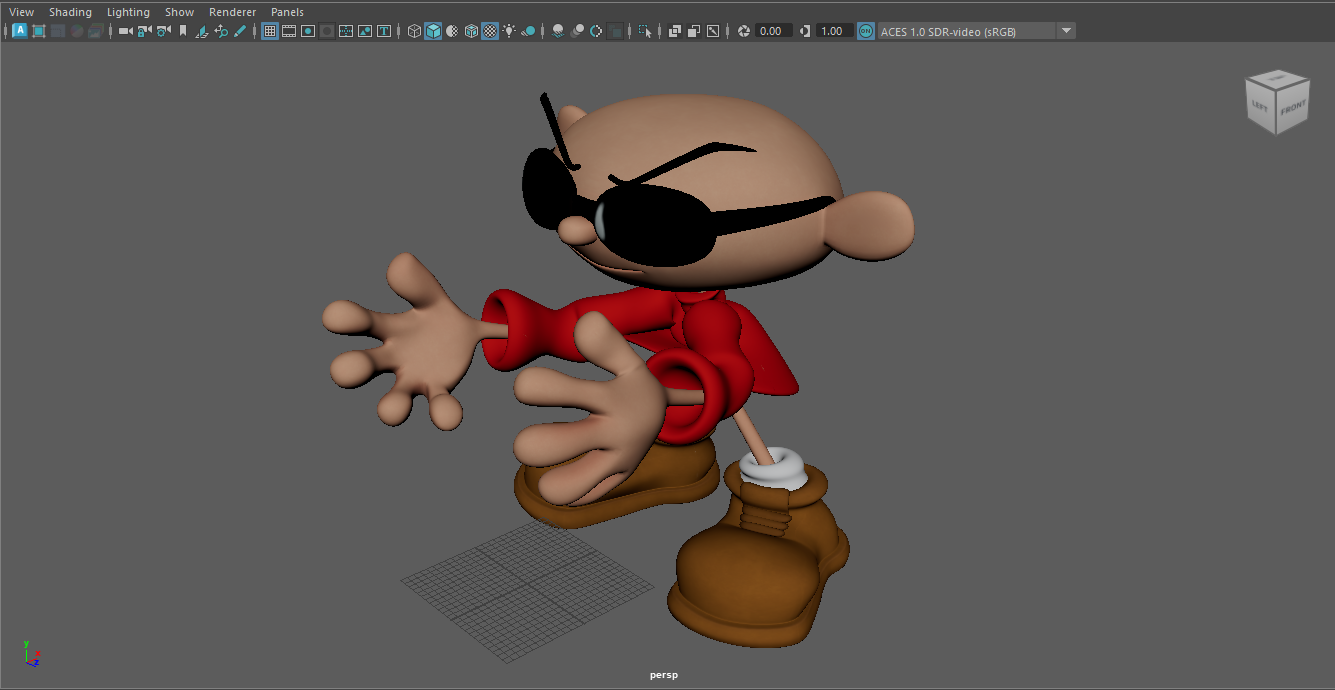
Task: Toggle the Textured checkerboard icon
Action: [490, 31]
